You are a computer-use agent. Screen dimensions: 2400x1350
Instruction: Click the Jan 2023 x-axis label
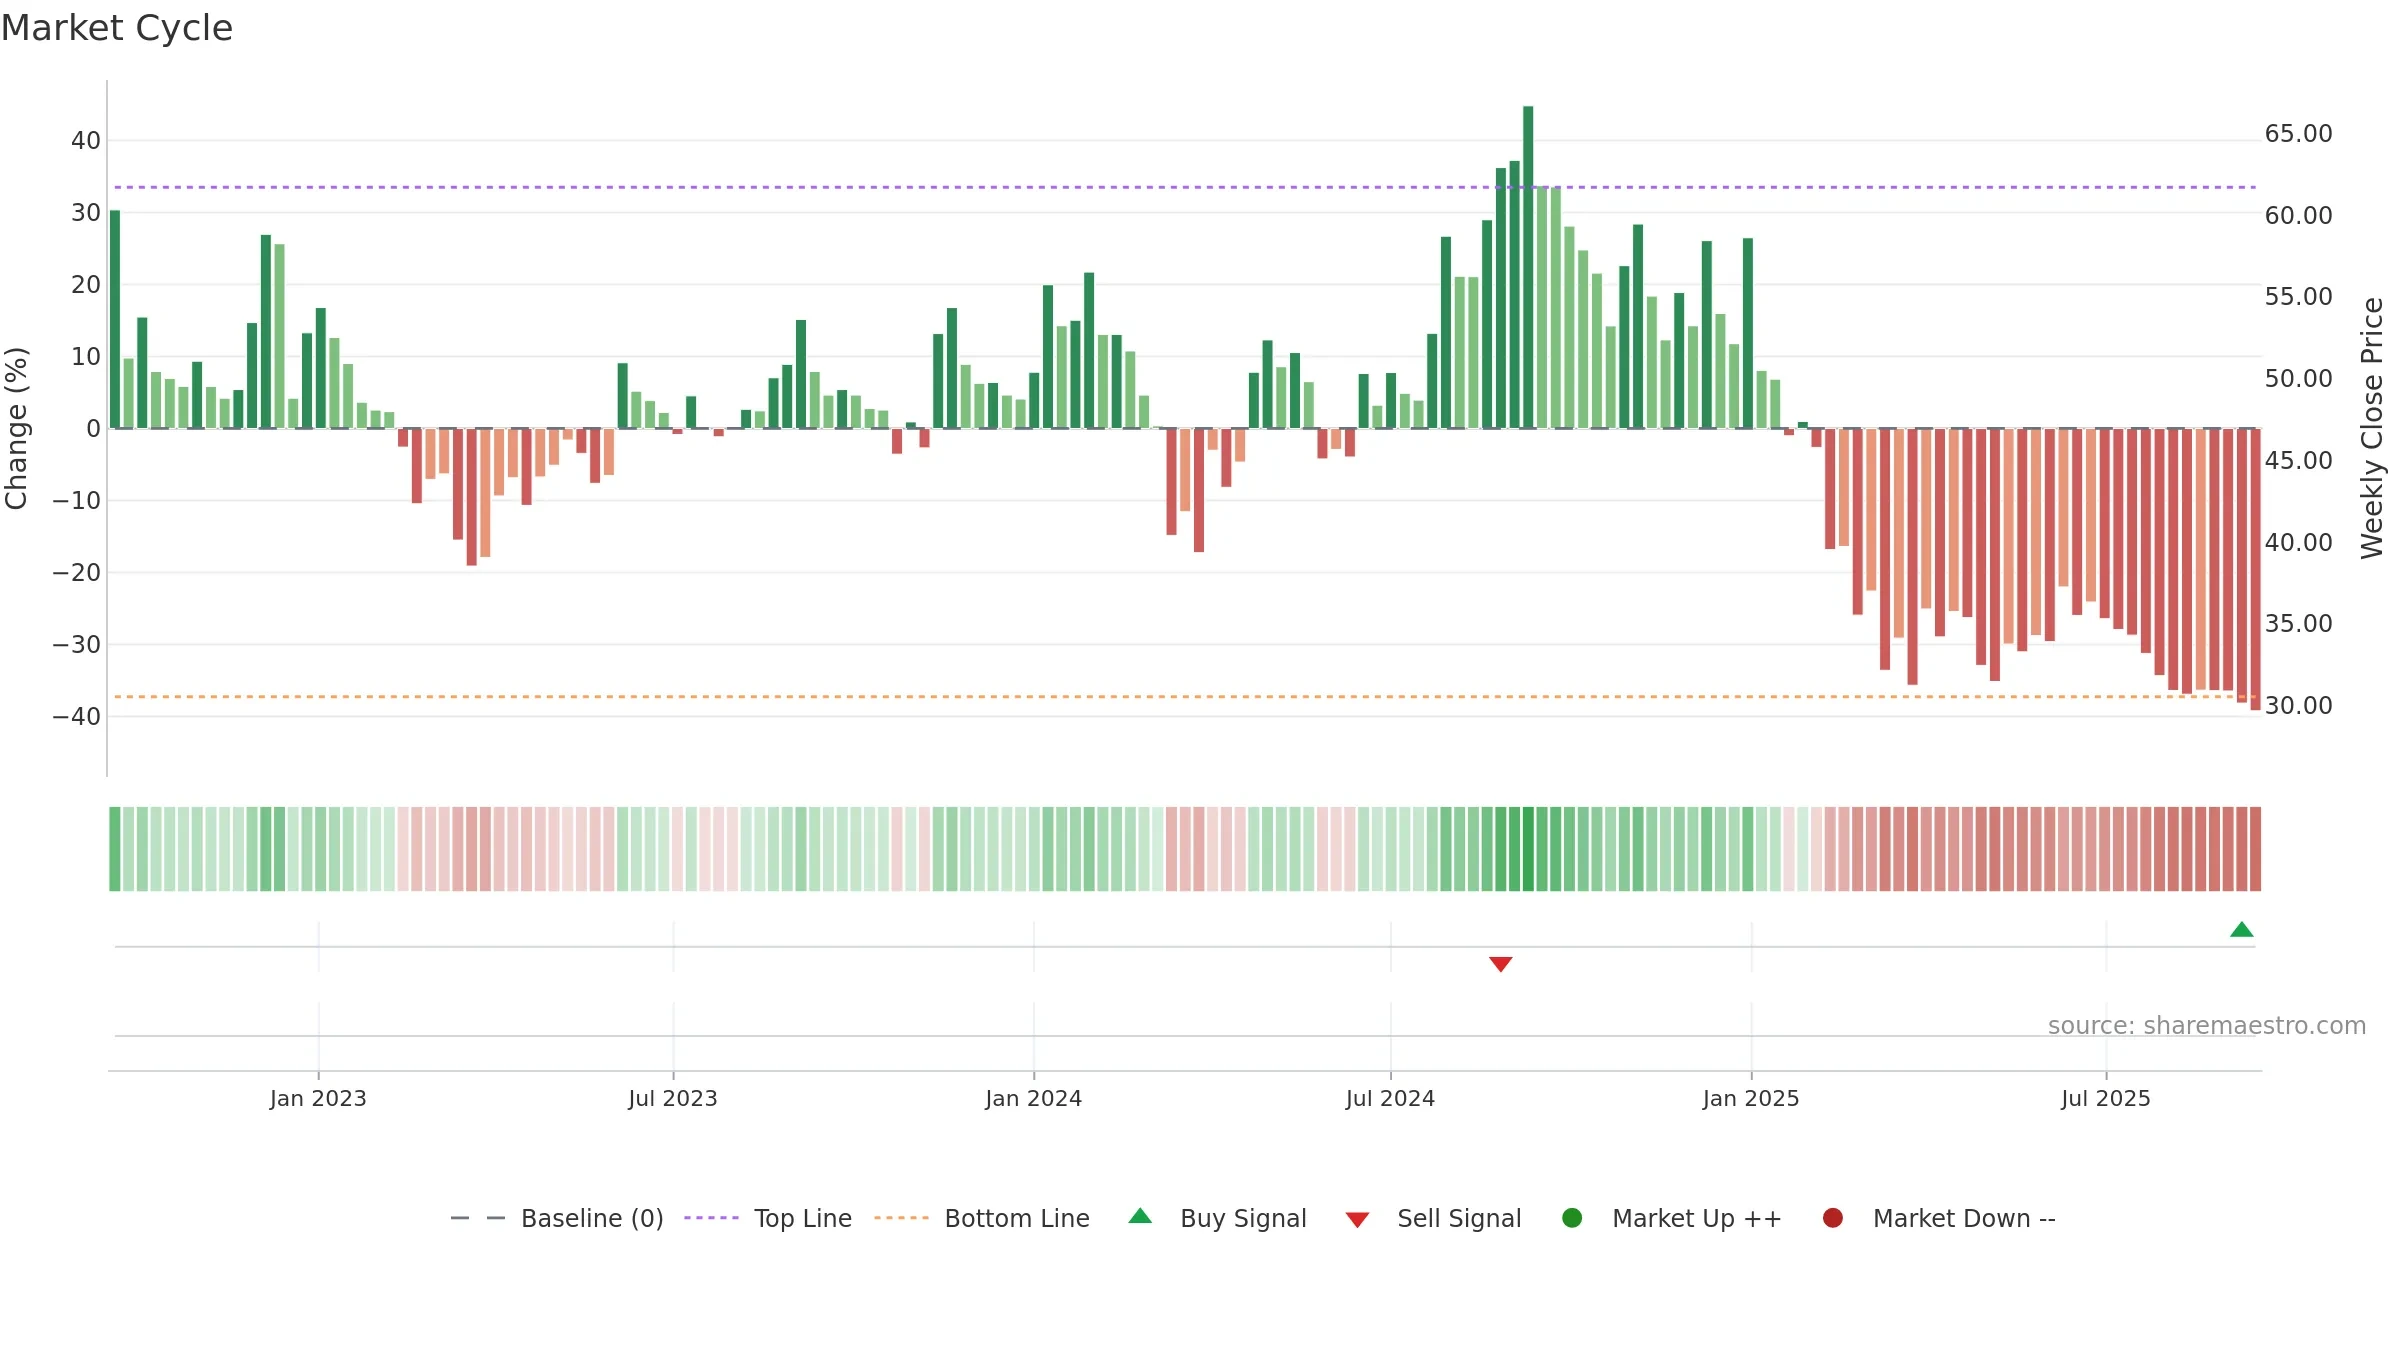pos(318,1099)
